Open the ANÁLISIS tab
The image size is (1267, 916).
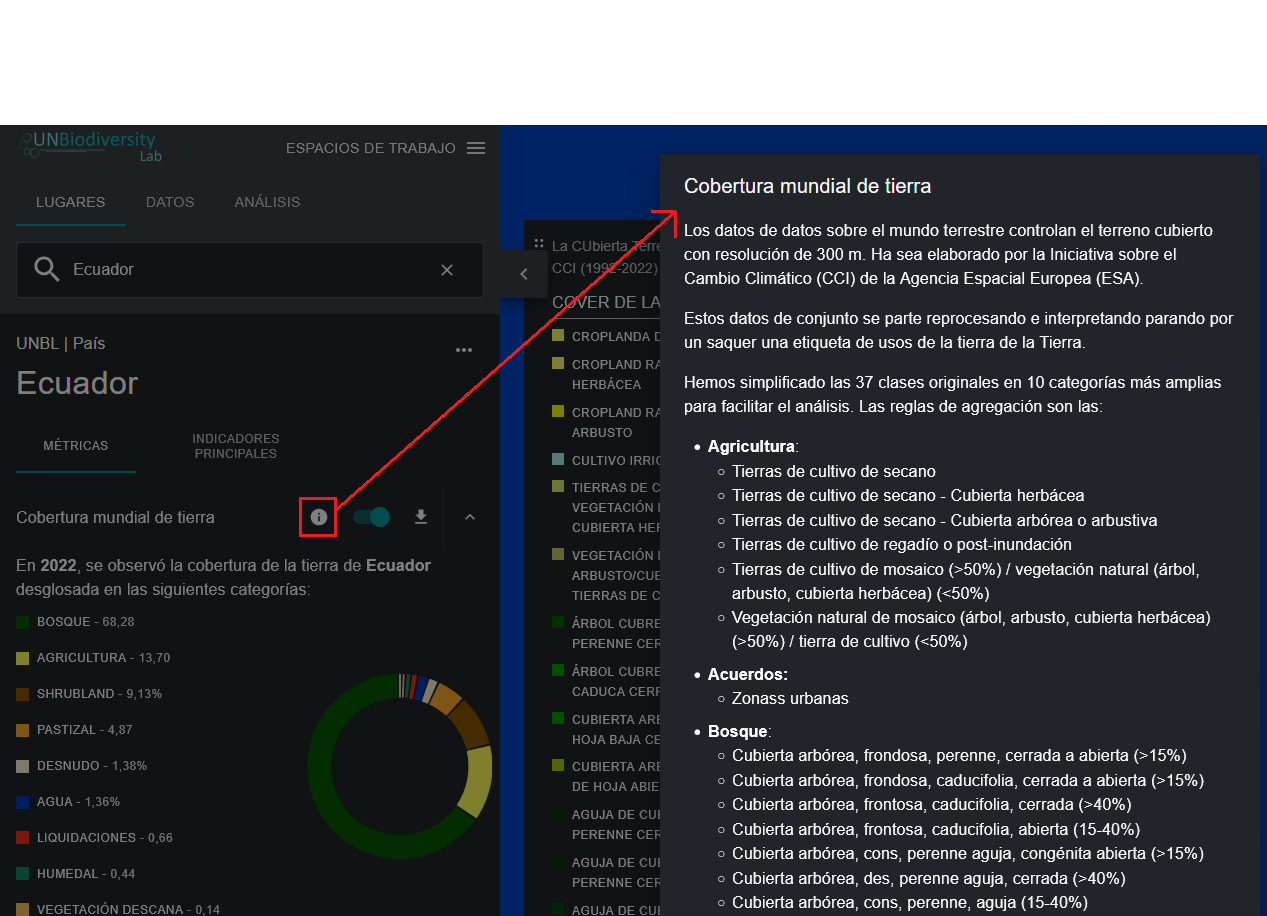pyautogui.click(x=267, y=202)
